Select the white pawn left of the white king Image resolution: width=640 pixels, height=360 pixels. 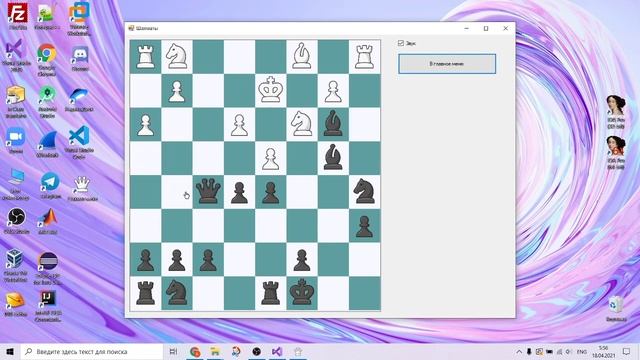[x=177, y=91]
